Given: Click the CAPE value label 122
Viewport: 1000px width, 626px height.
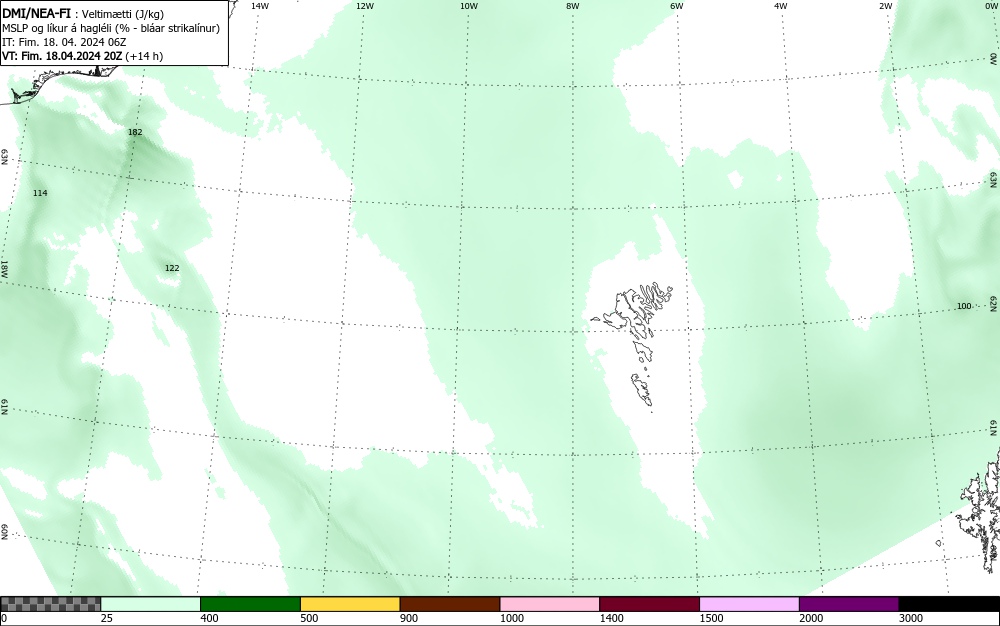Looking at the screenshot, I should [172, 268].
